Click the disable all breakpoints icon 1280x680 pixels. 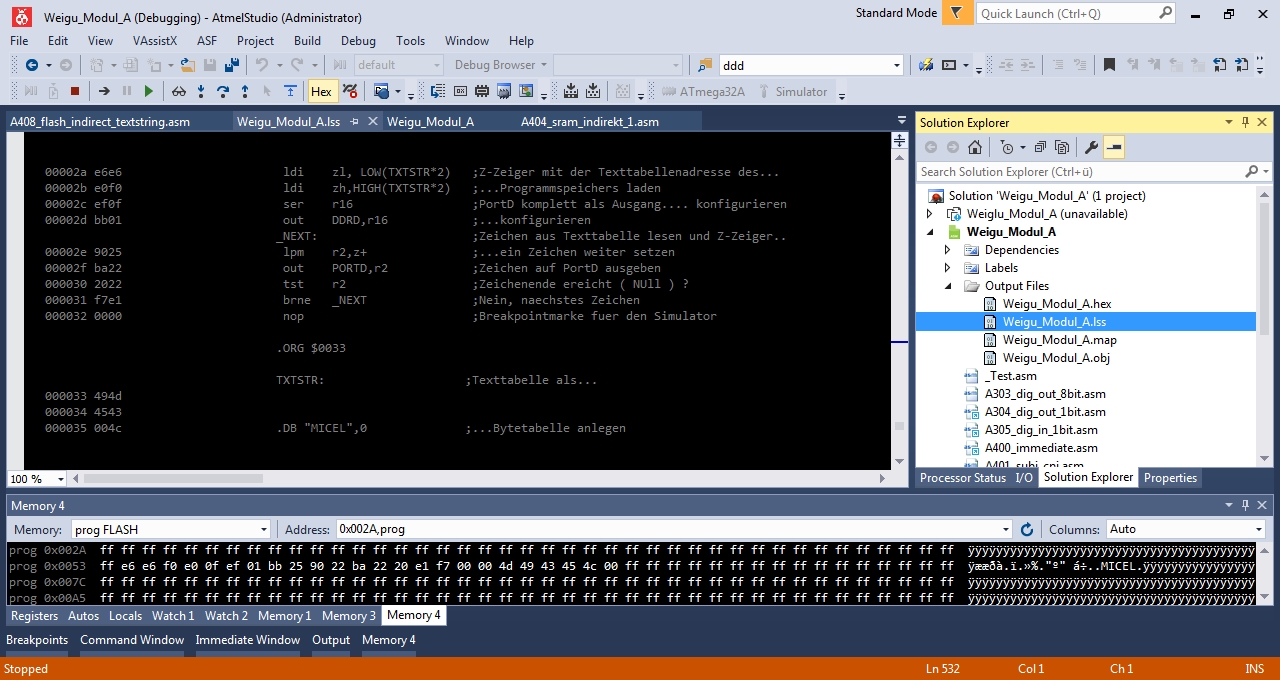point(350,91)
